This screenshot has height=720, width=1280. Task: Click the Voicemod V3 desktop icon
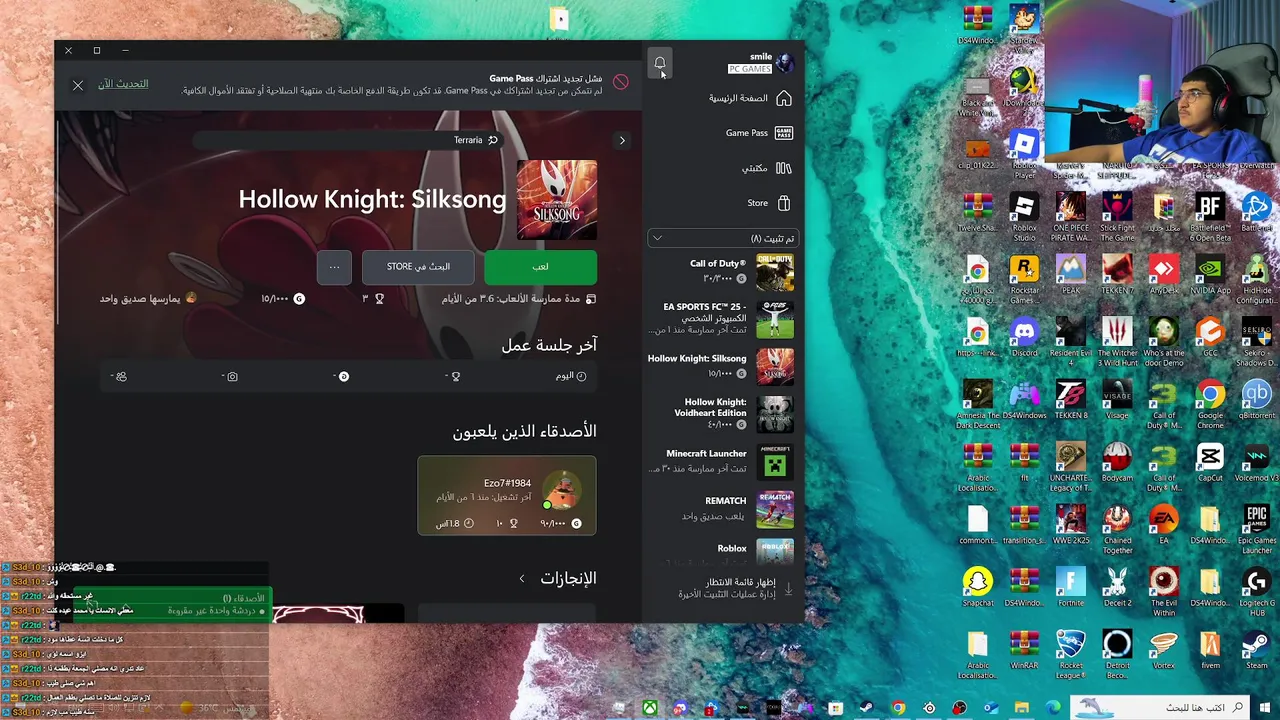coord(1257,462)
